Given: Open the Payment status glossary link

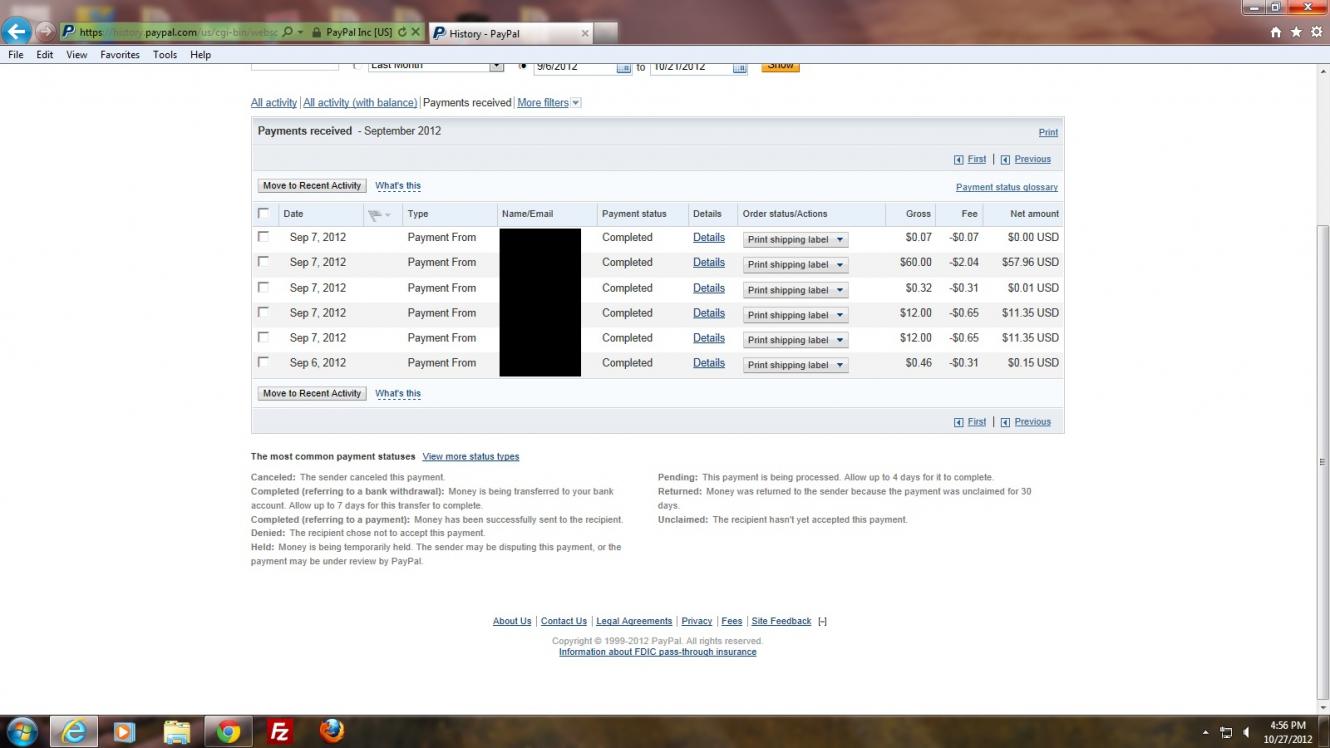Looking at the screenshot, I should click(1007, 187).
